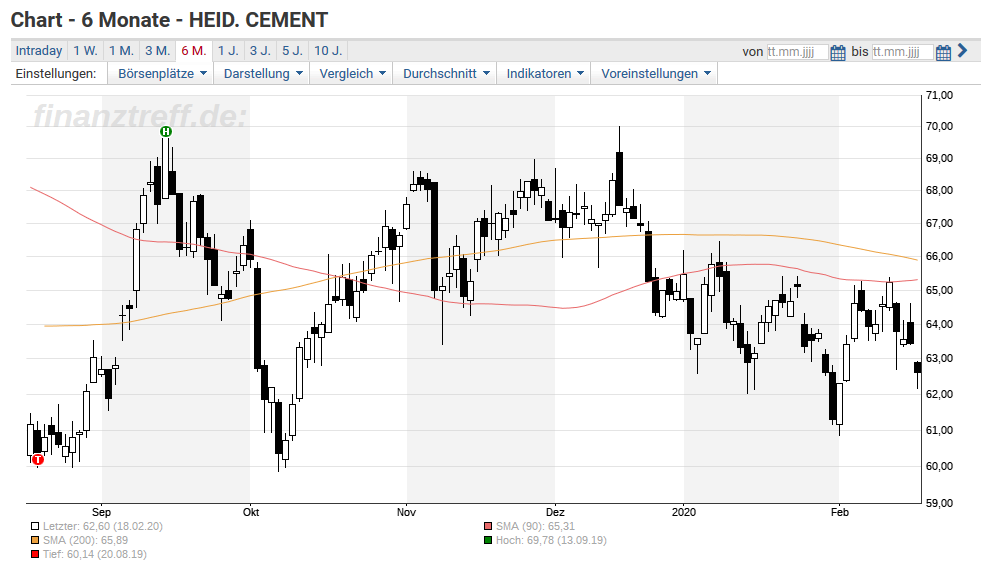The height and width of the screenshot is (576, 989).
Task: Click the 59,00 price axis label
Action: tap(939, 503)
